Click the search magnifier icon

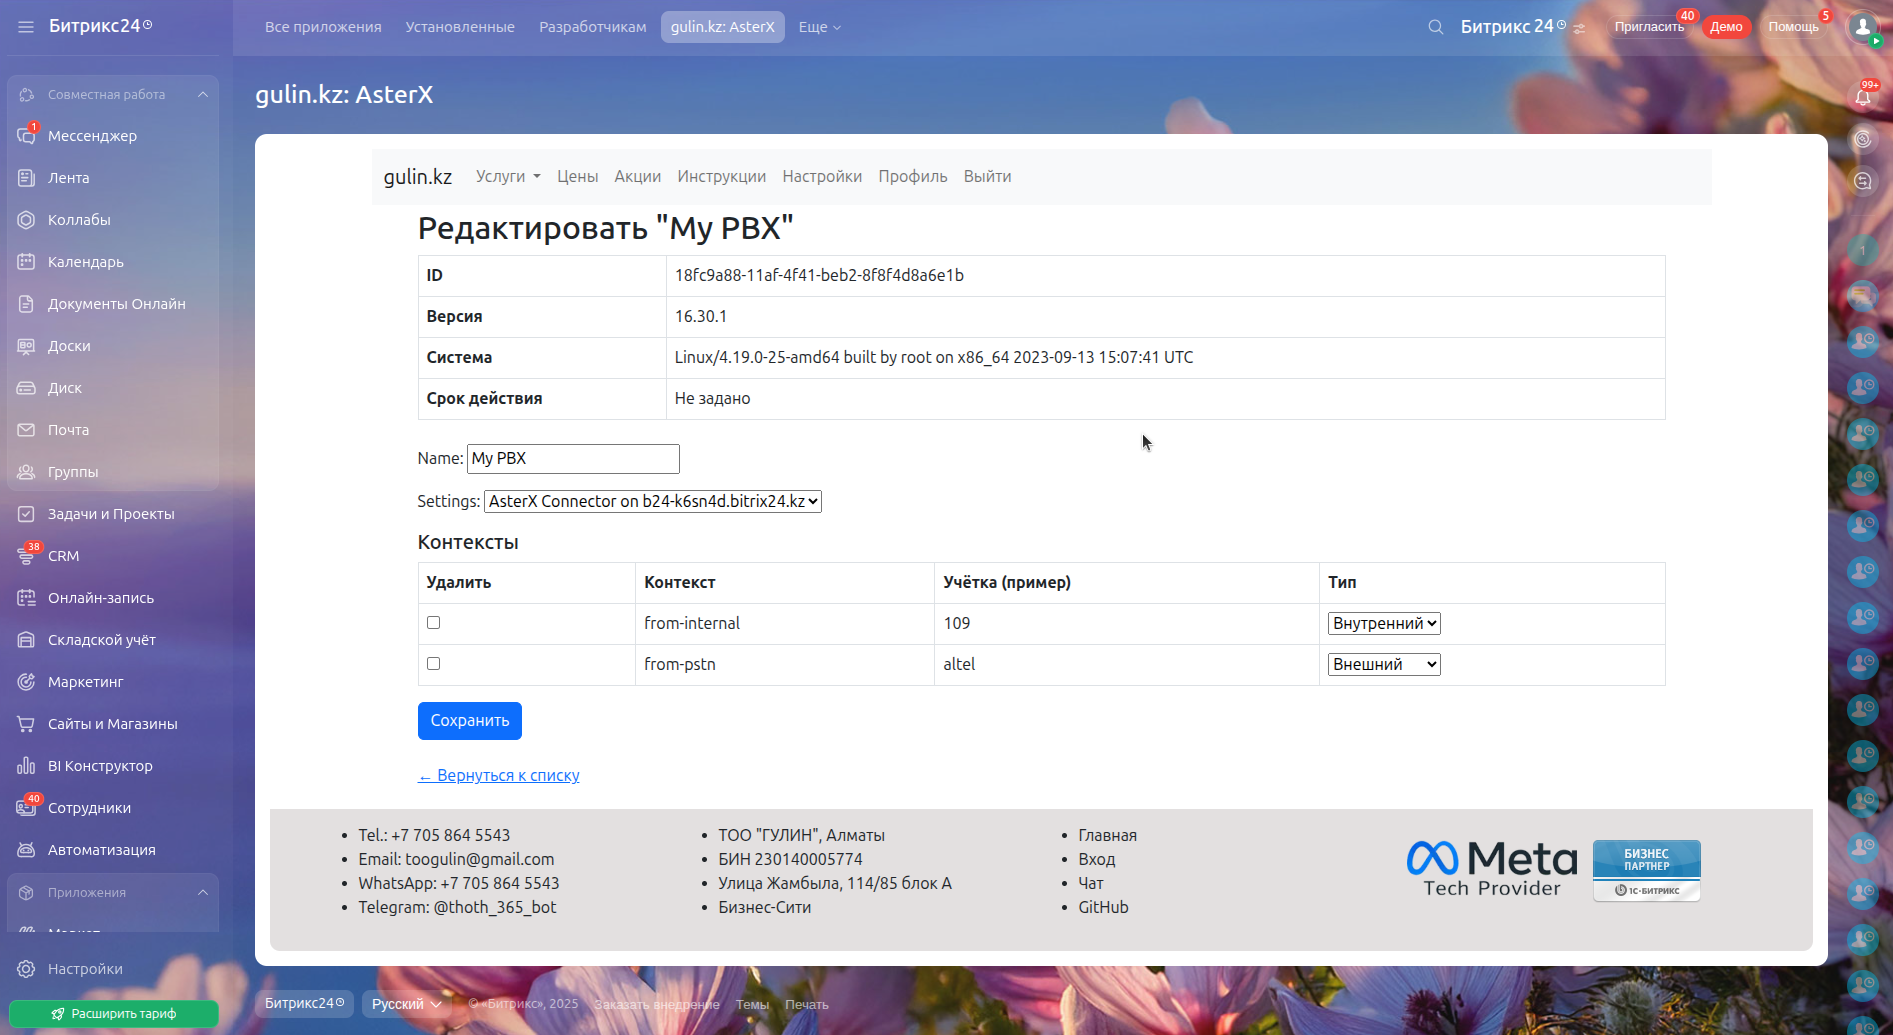click(1435, 27)
